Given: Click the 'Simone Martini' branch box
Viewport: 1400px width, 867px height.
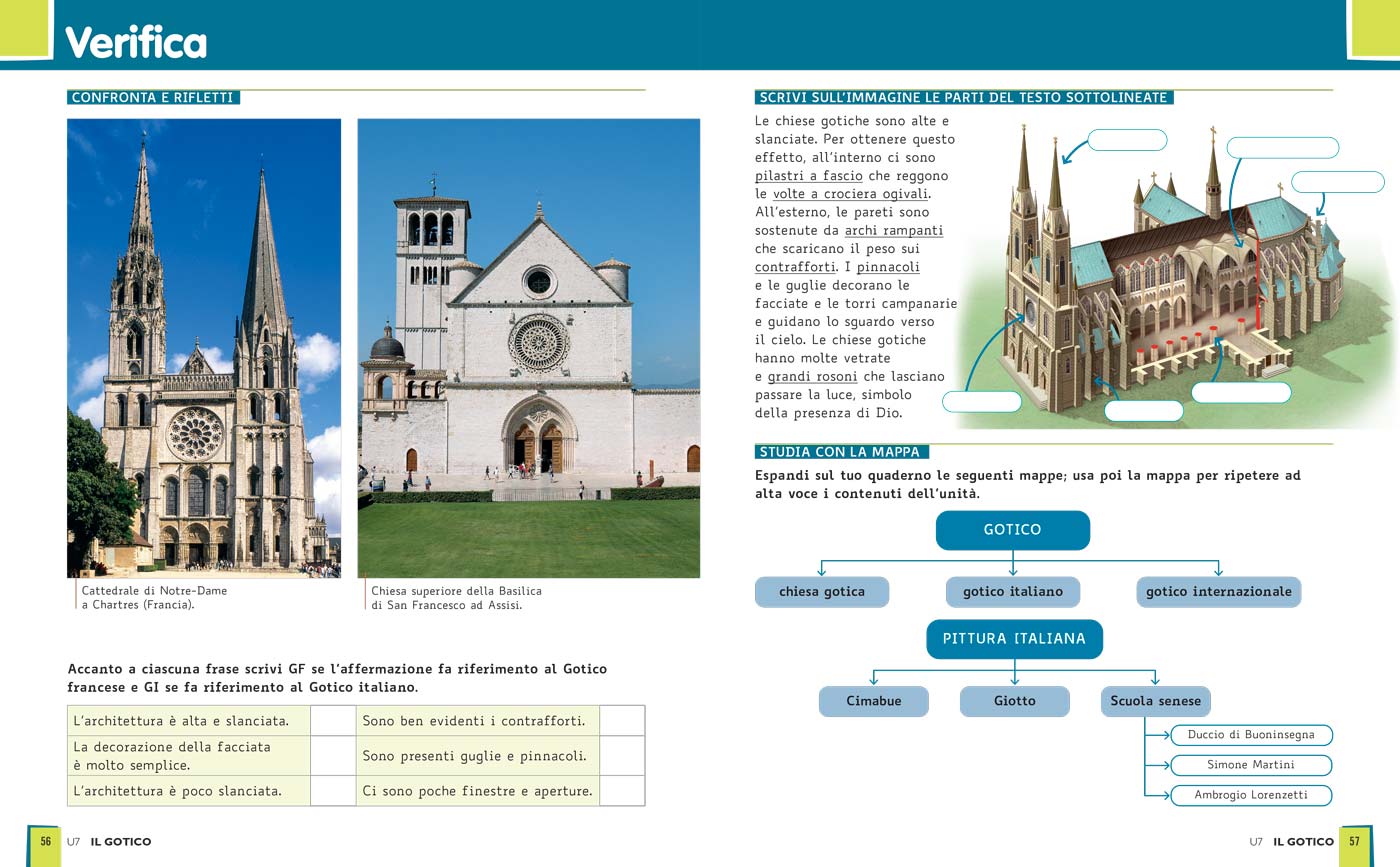Looking at the screenshot, I should coord(1251,765).
